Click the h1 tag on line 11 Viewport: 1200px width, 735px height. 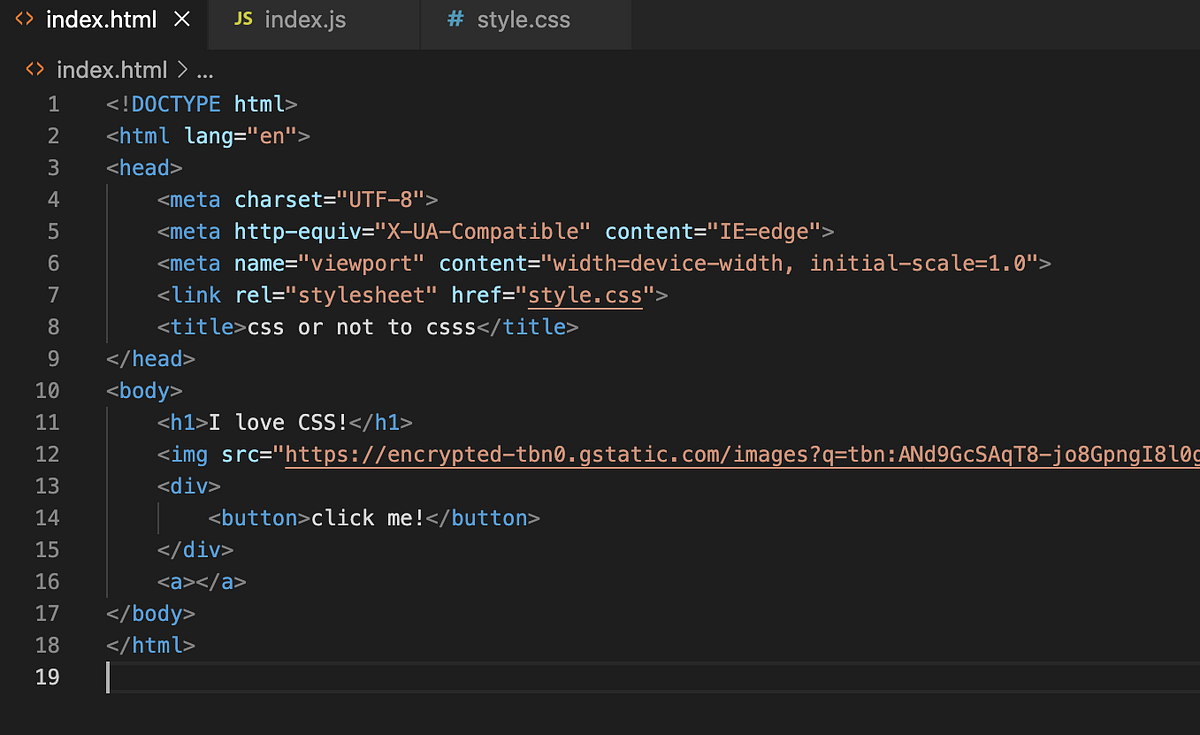[x=181, y=422]
